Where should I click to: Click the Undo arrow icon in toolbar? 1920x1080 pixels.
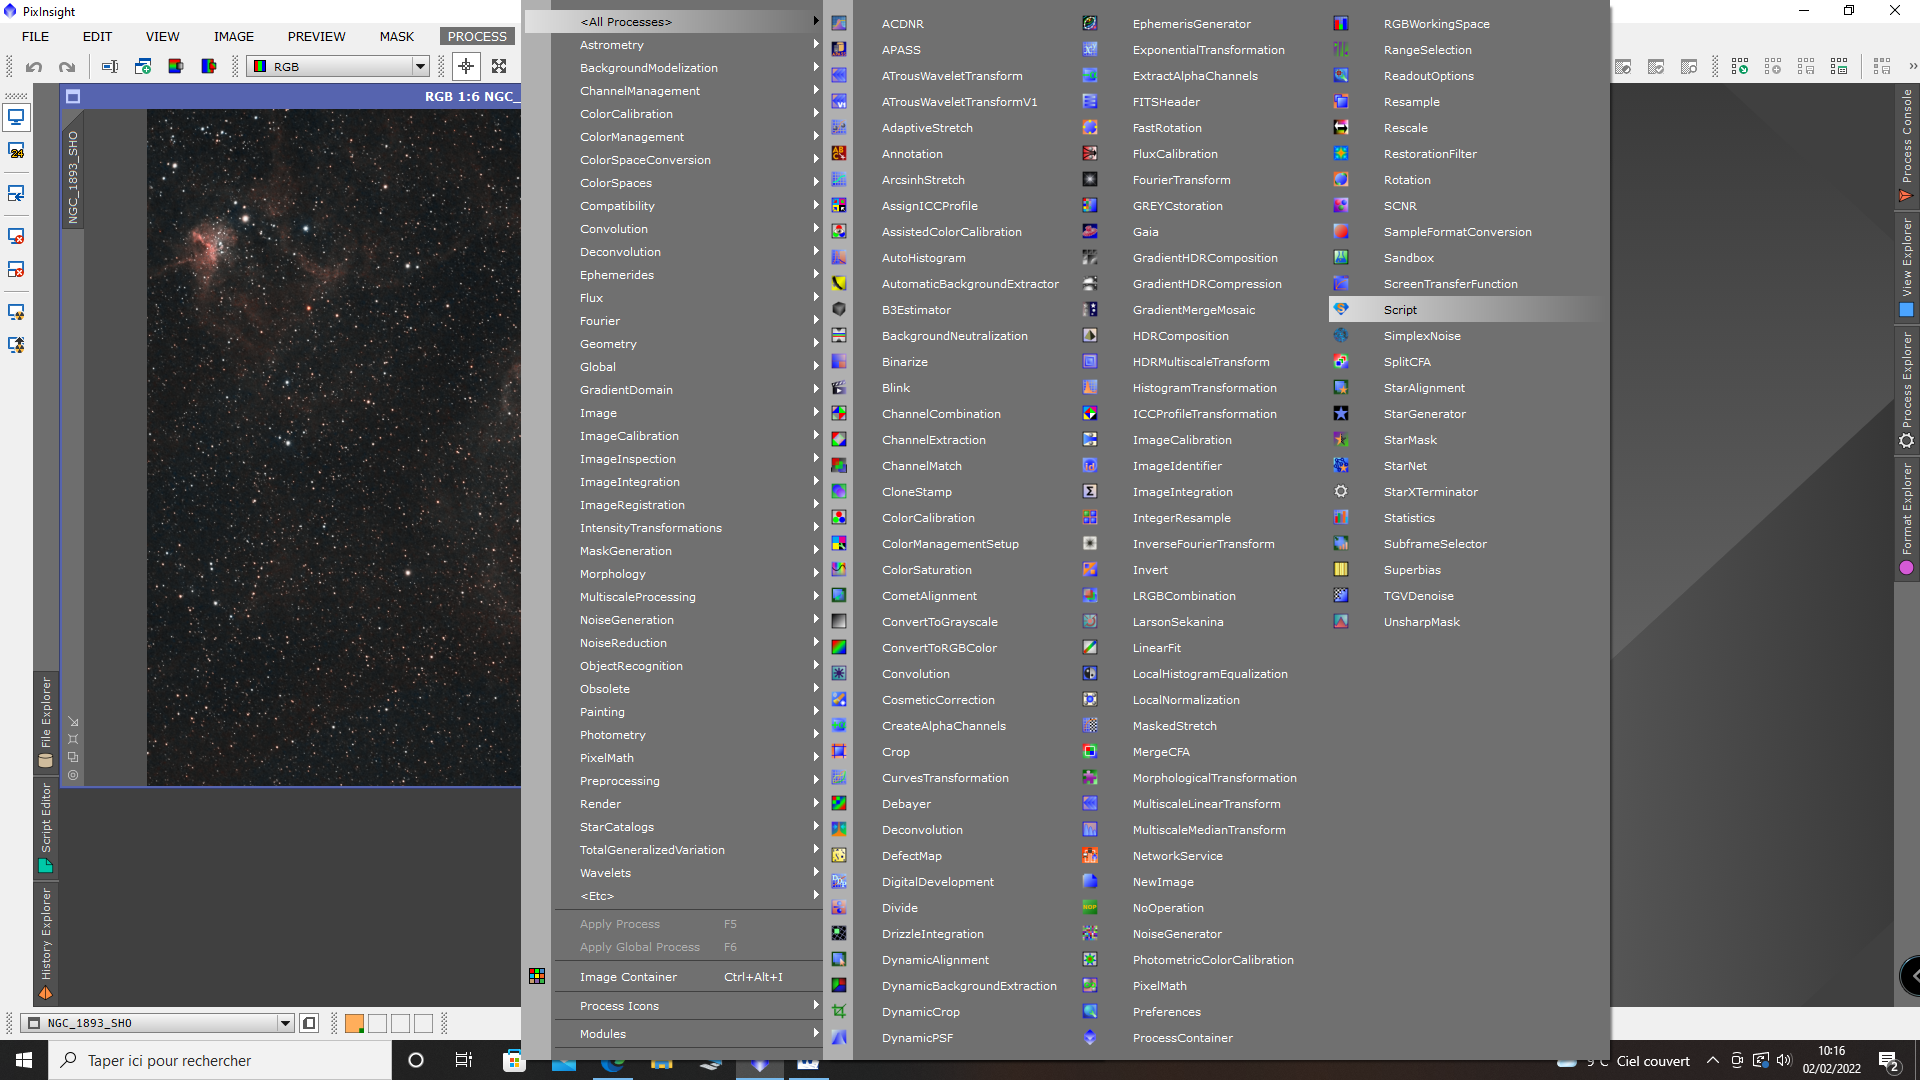(34, 67)
